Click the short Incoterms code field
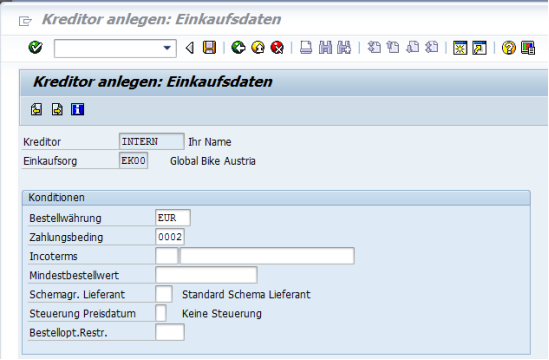The image size is (549, 360). click(x=167, y=256)
